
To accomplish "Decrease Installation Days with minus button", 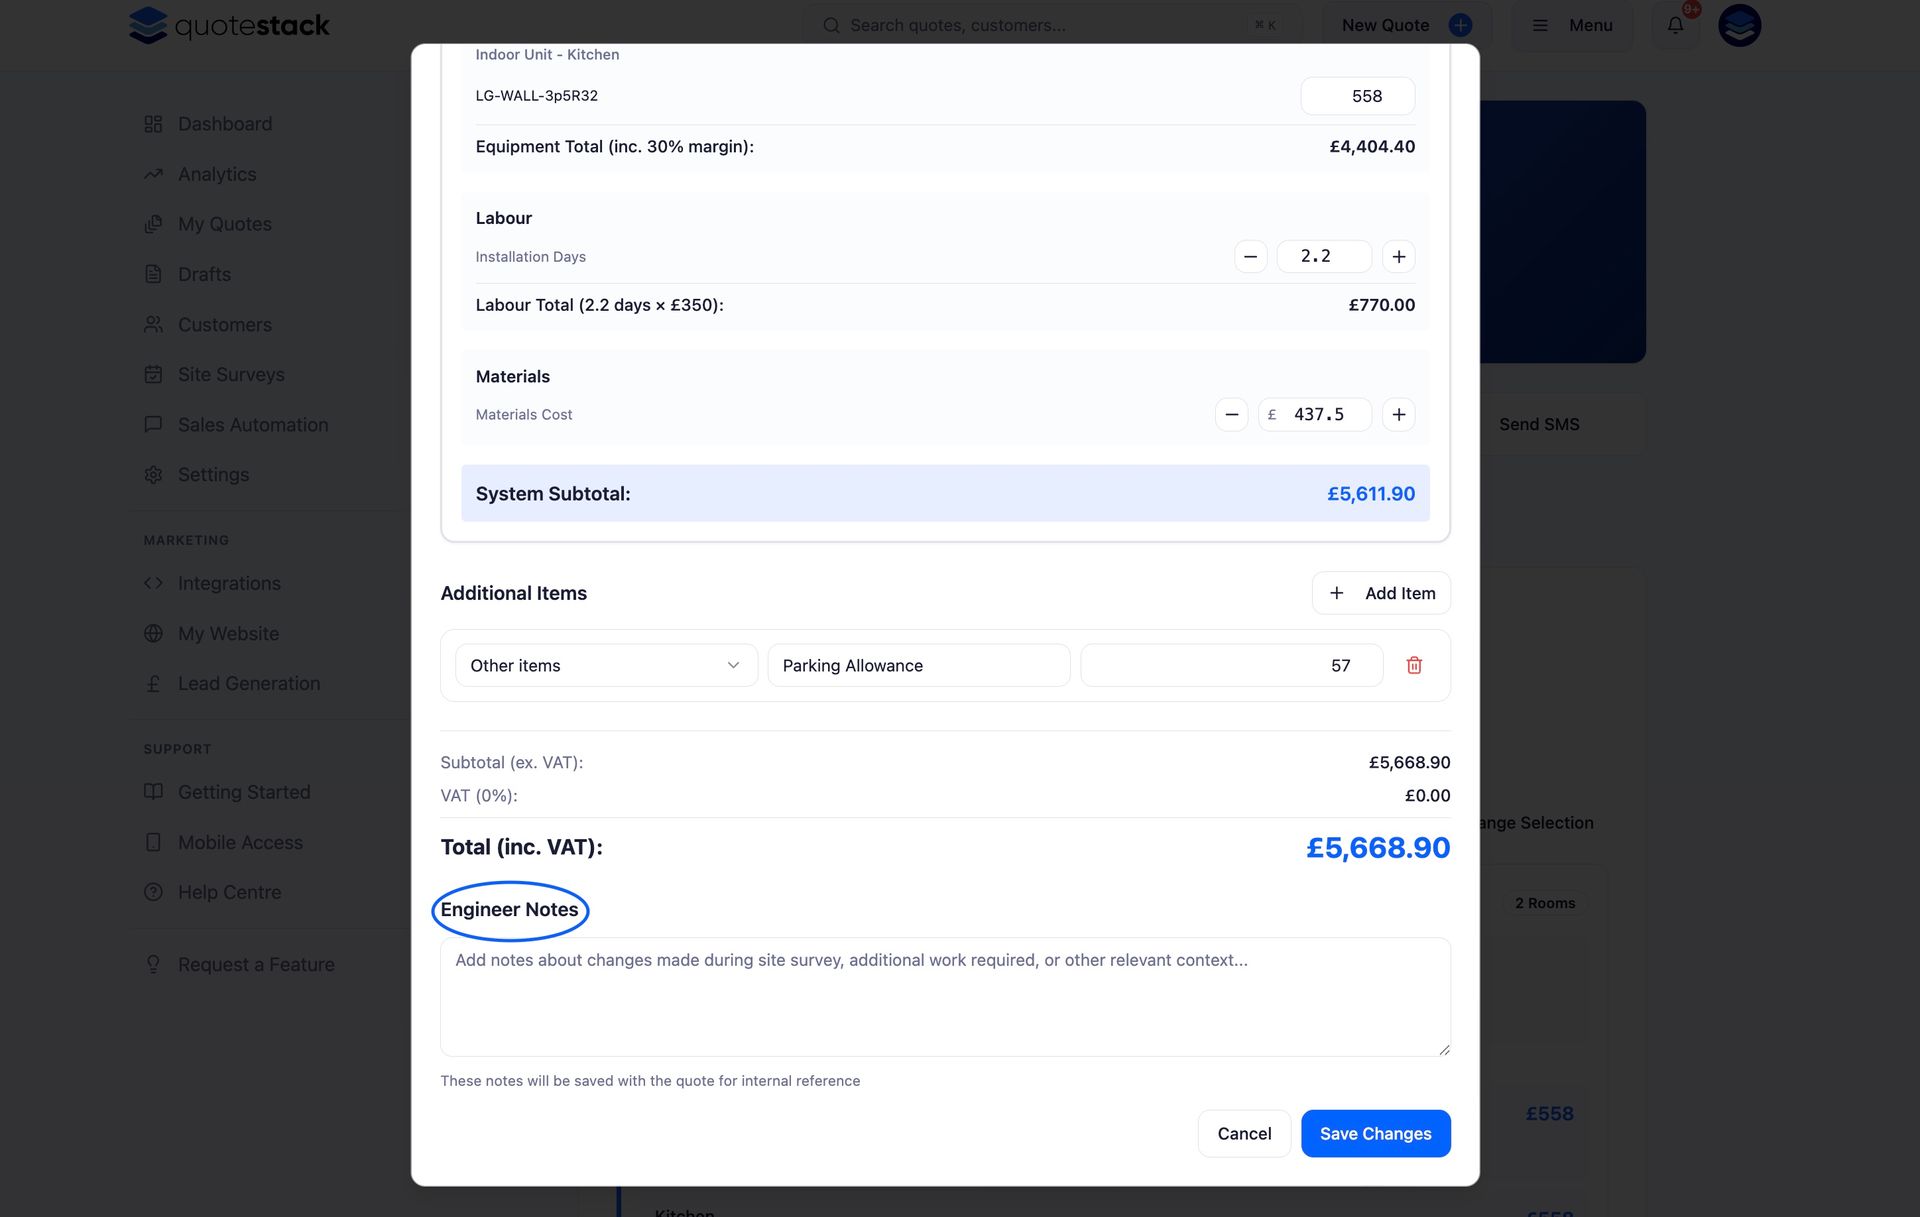I will [x=1250, y=257].
